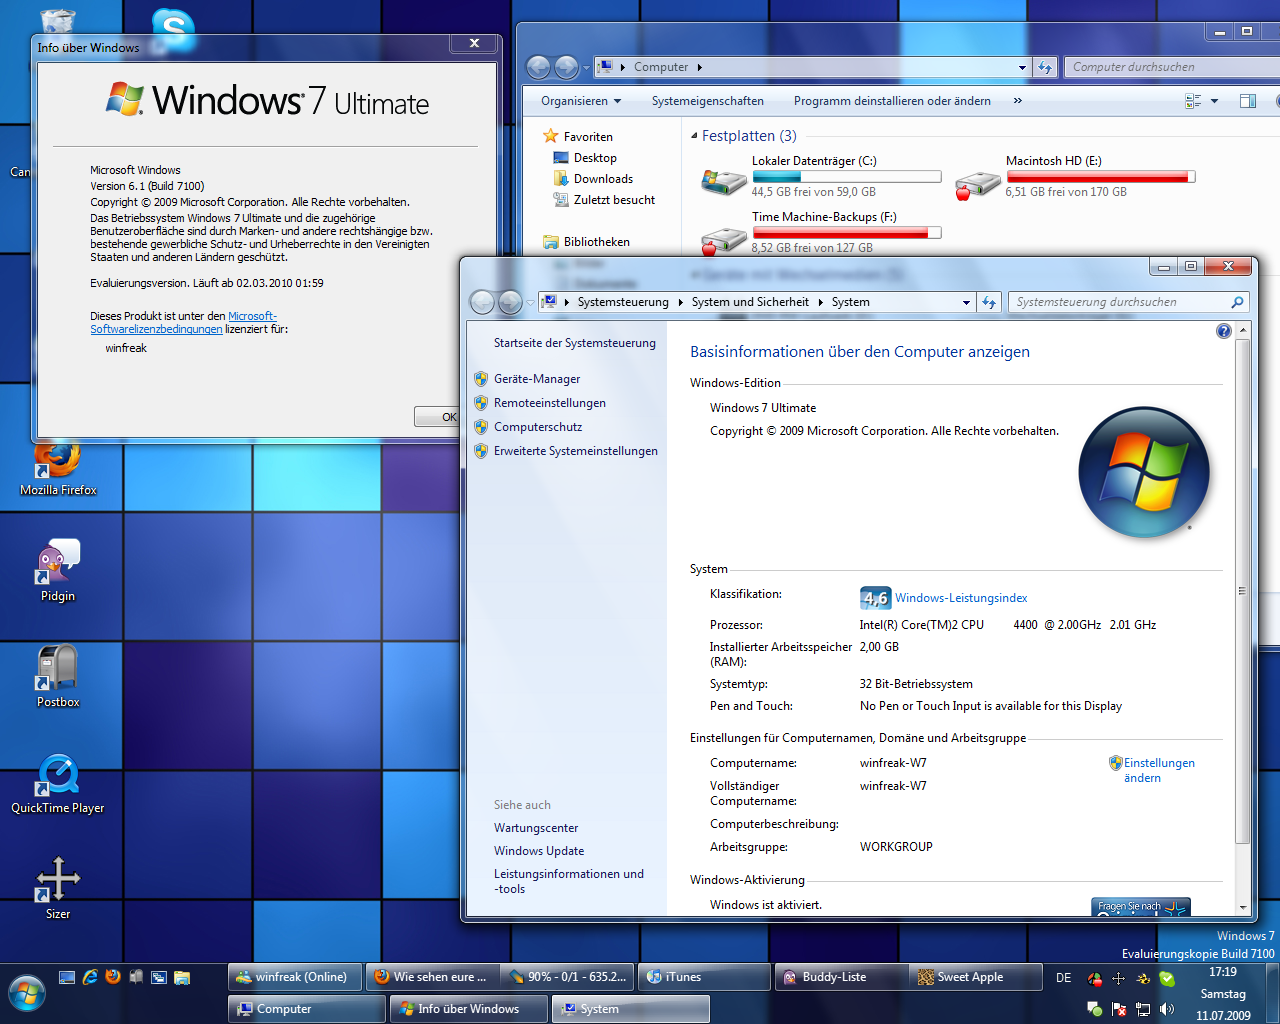This screenshot has width=1280, height=1024.
Task: Open the Lokaler Datenträger (C:) drive
Action: [x=813, y=161]
